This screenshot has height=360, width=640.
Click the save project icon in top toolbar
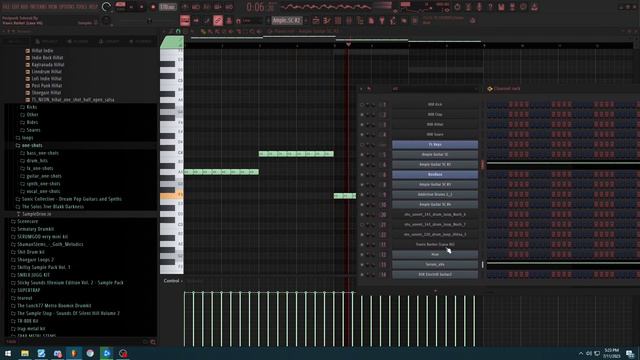point(501,7)
